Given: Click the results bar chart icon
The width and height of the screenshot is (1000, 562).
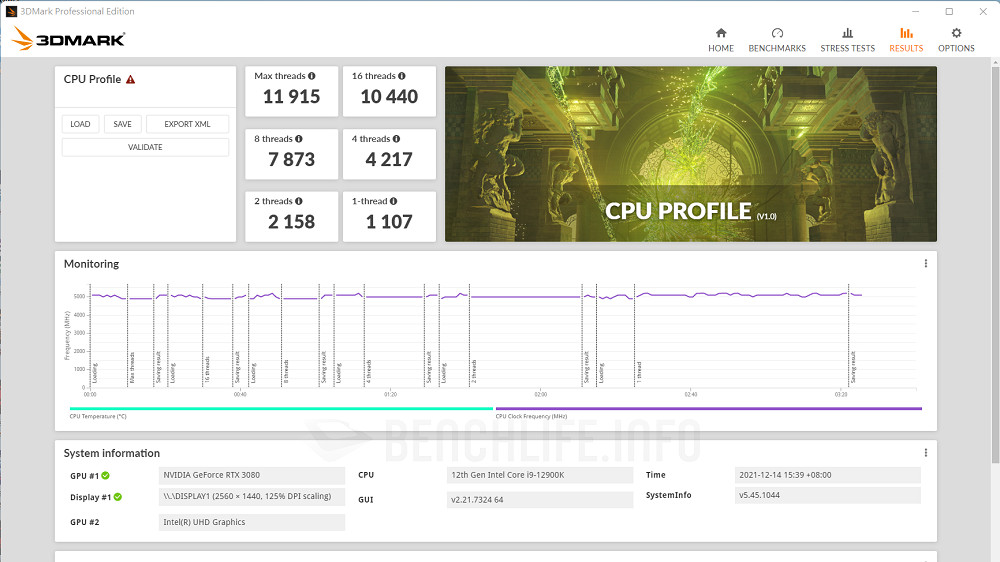Looking at the screenshot, I should [906, 33].
